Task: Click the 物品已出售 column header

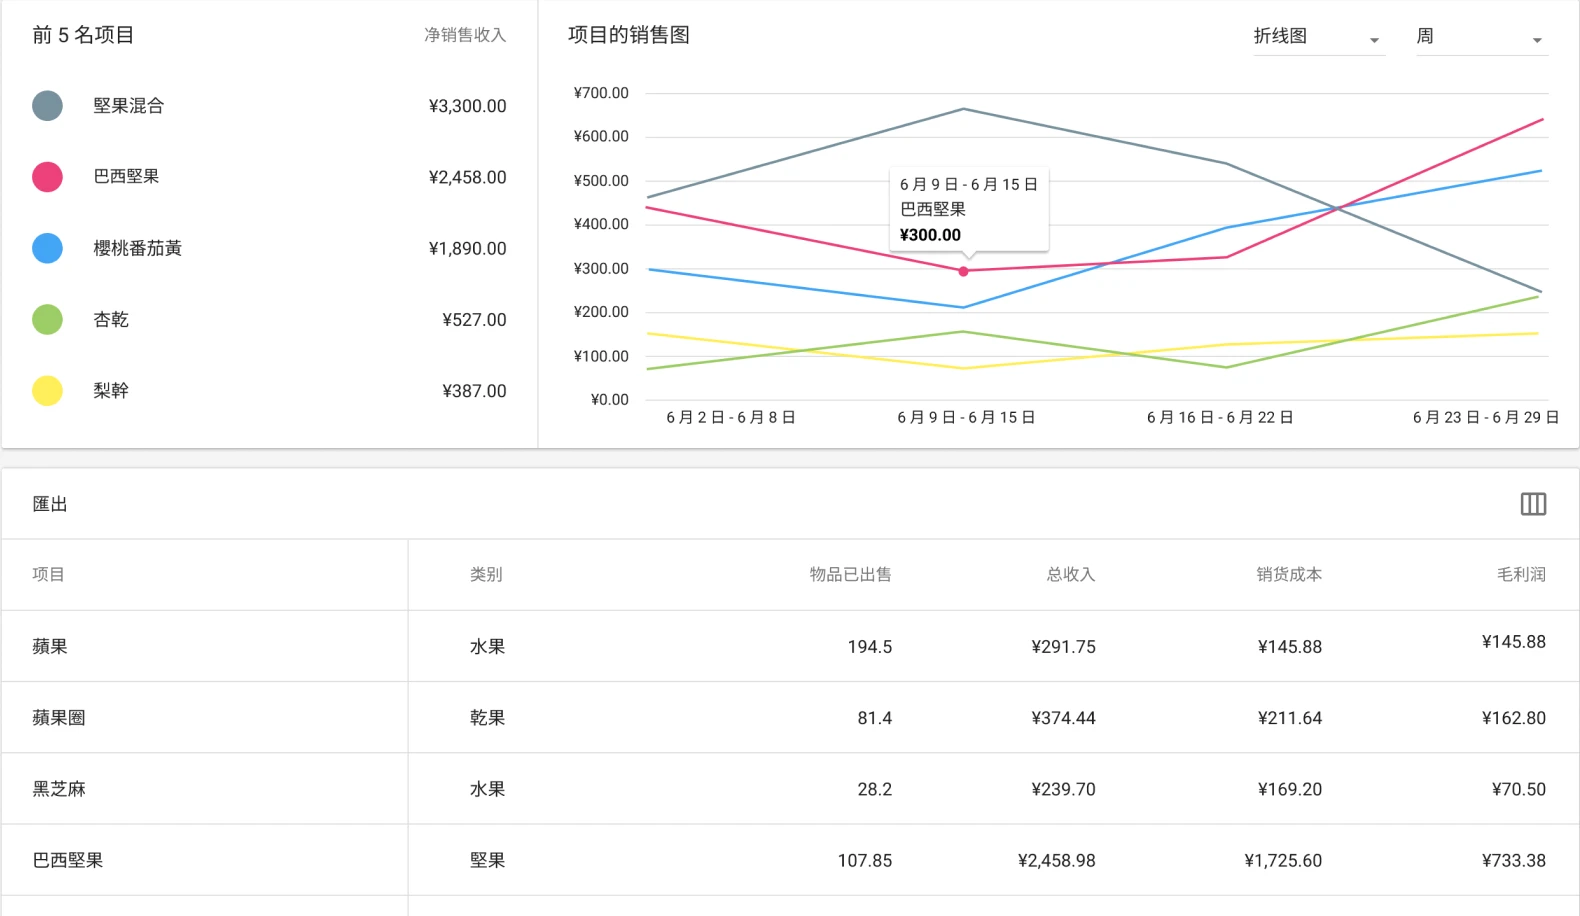Action: pos(850,575)
